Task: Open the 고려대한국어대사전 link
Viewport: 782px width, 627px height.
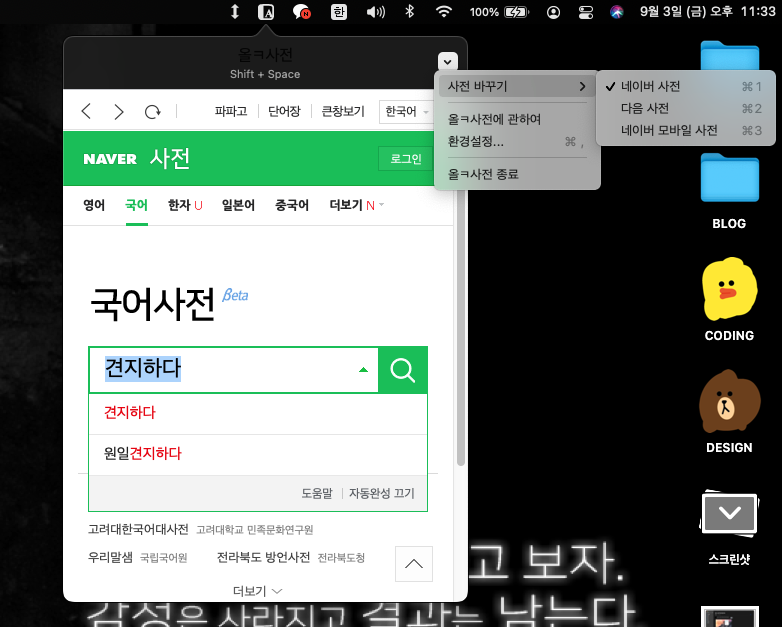Action: tap(138, 529)
